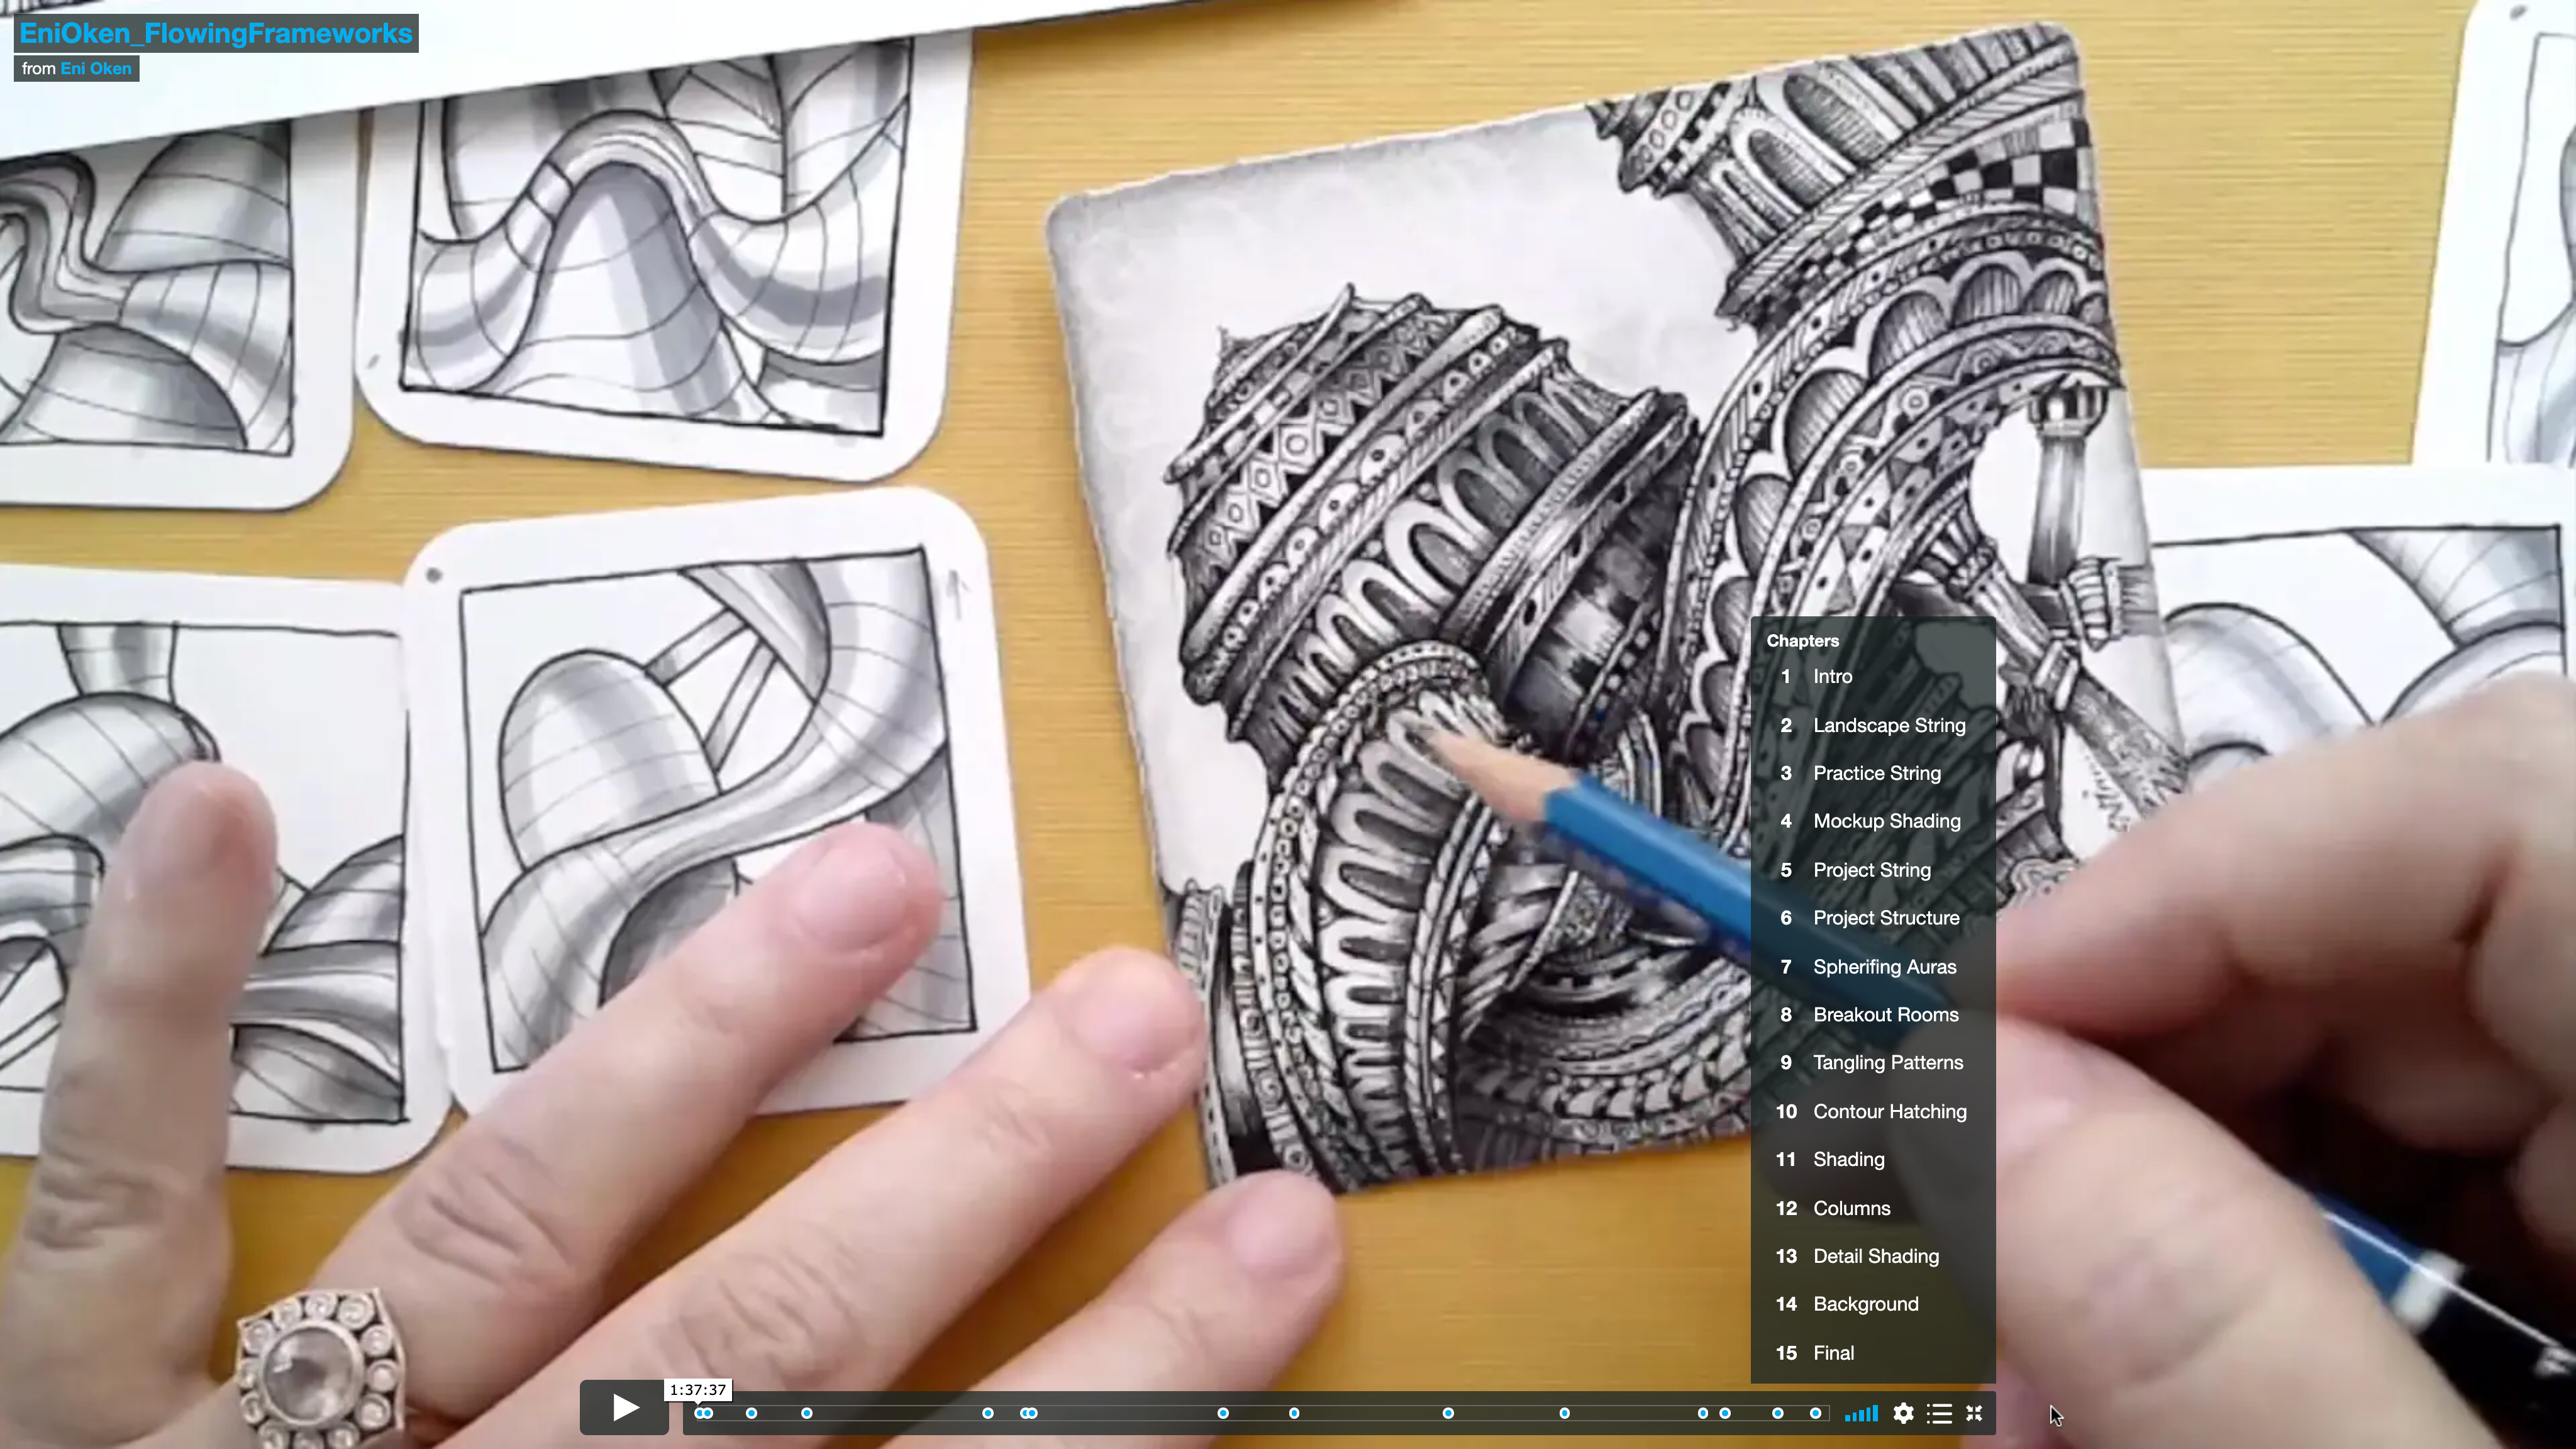
Task: Select chapter 7 Spherifing Auras
Action: 1873,967
